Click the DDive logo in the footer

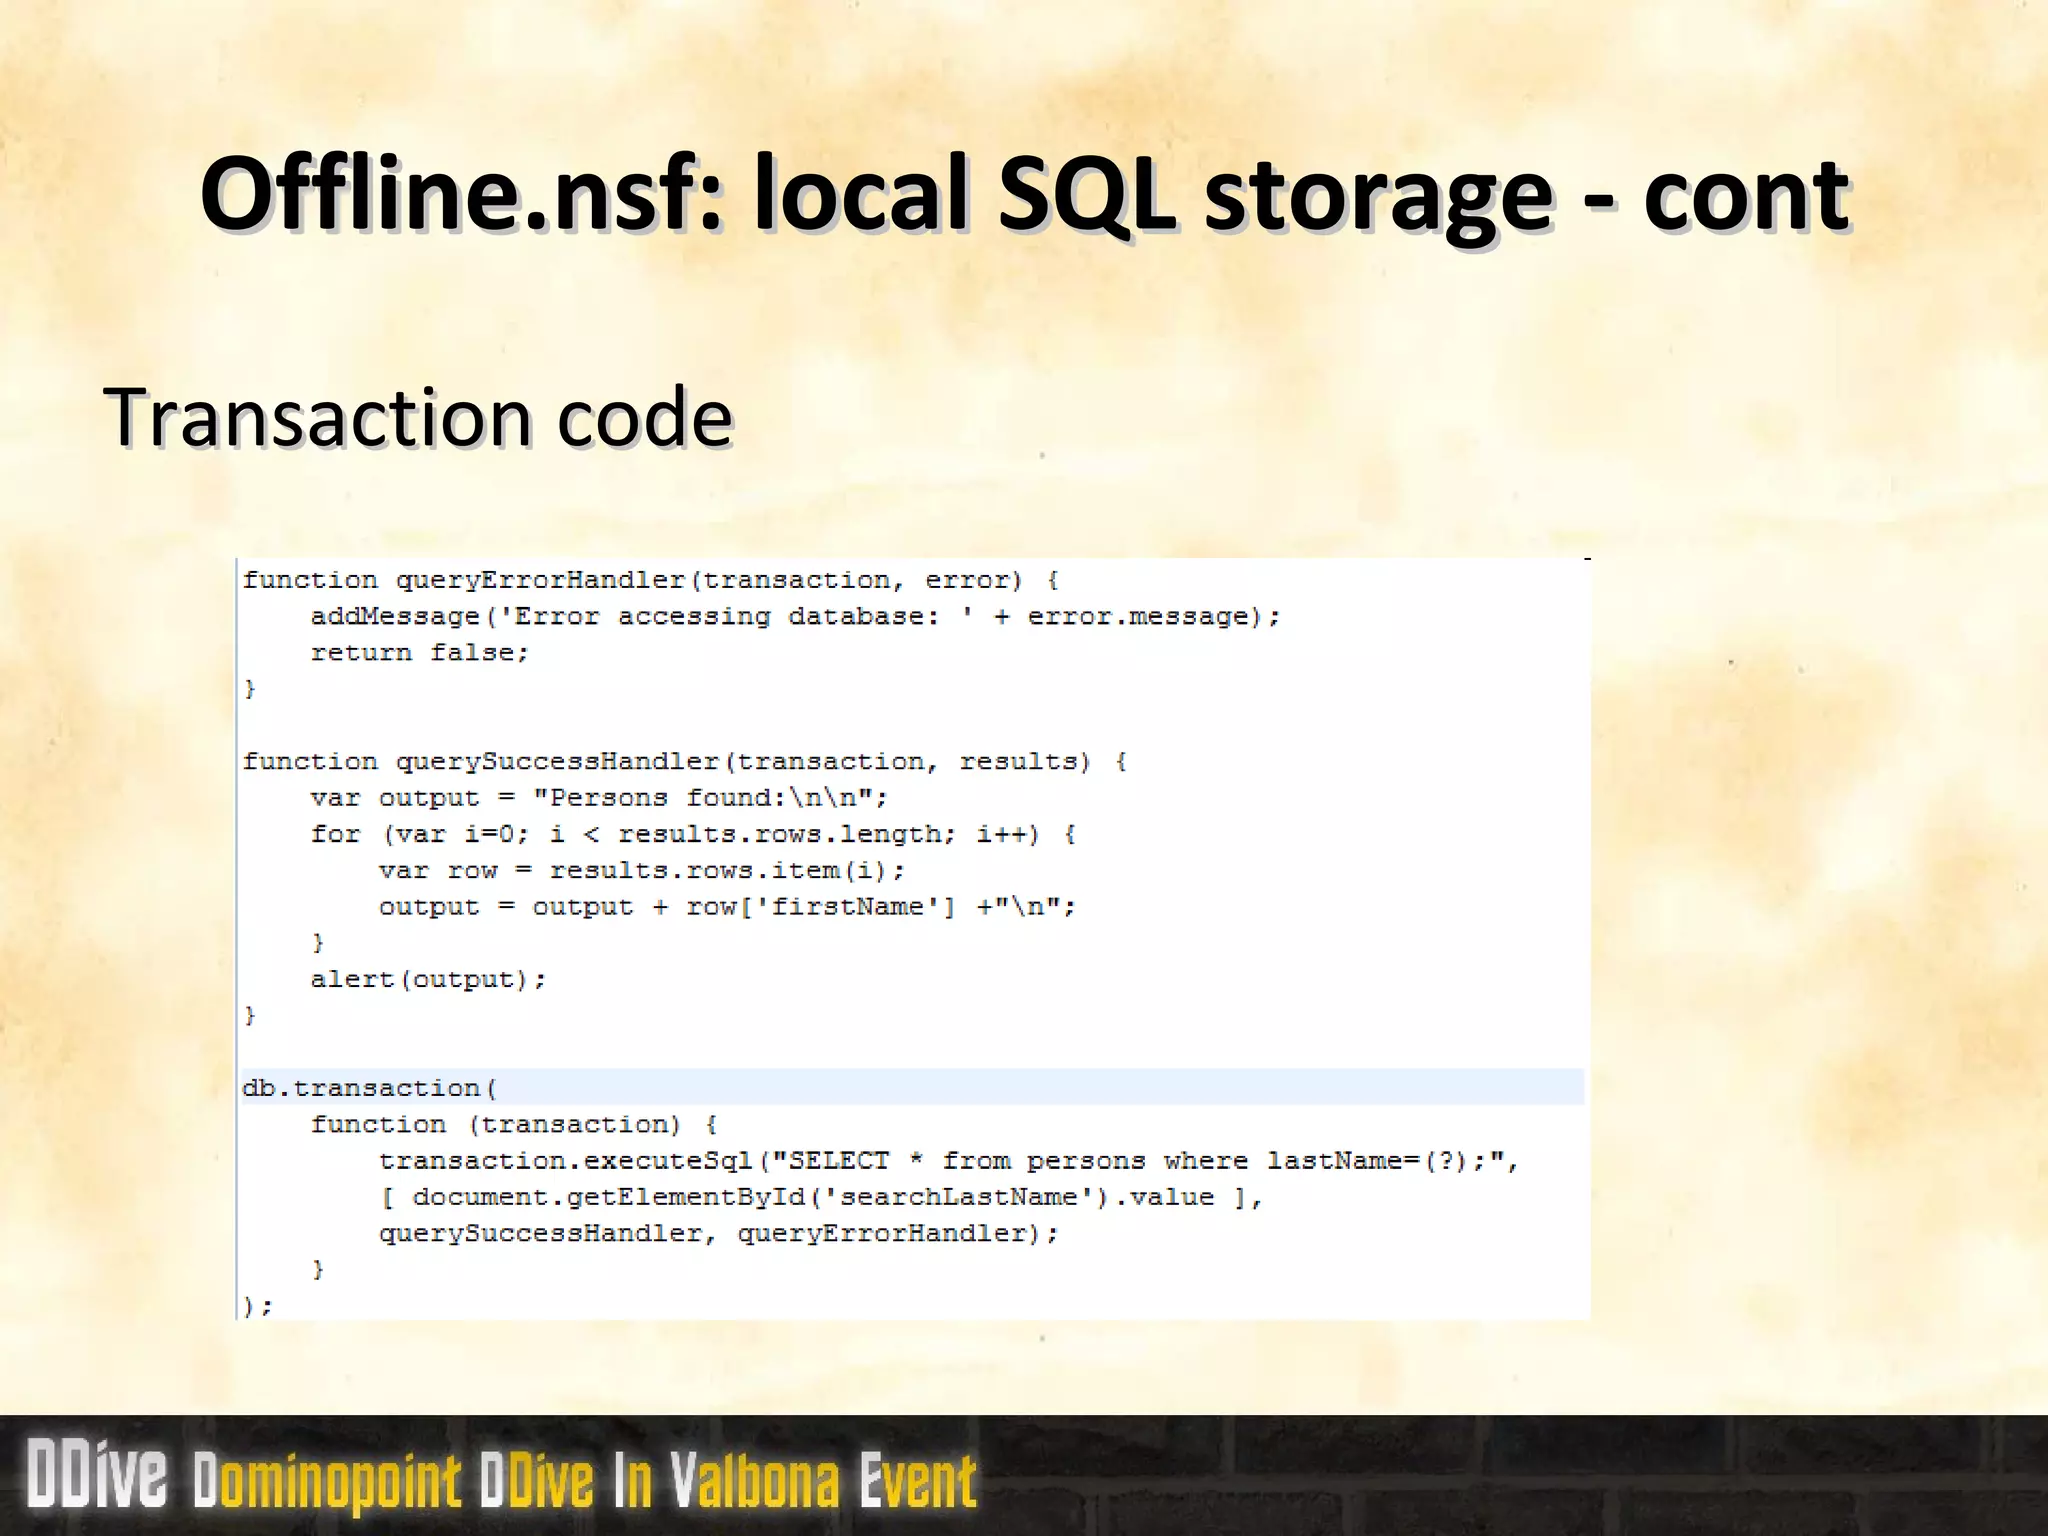click(x=97, y=1474)
